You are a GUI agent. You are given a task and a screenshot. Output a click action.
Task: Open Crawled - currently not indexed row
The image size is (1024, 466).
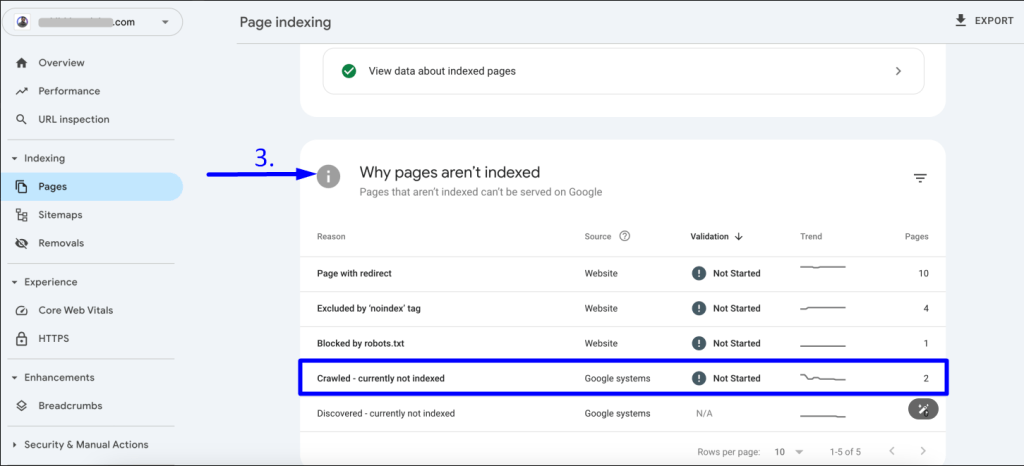pos(622,378)
